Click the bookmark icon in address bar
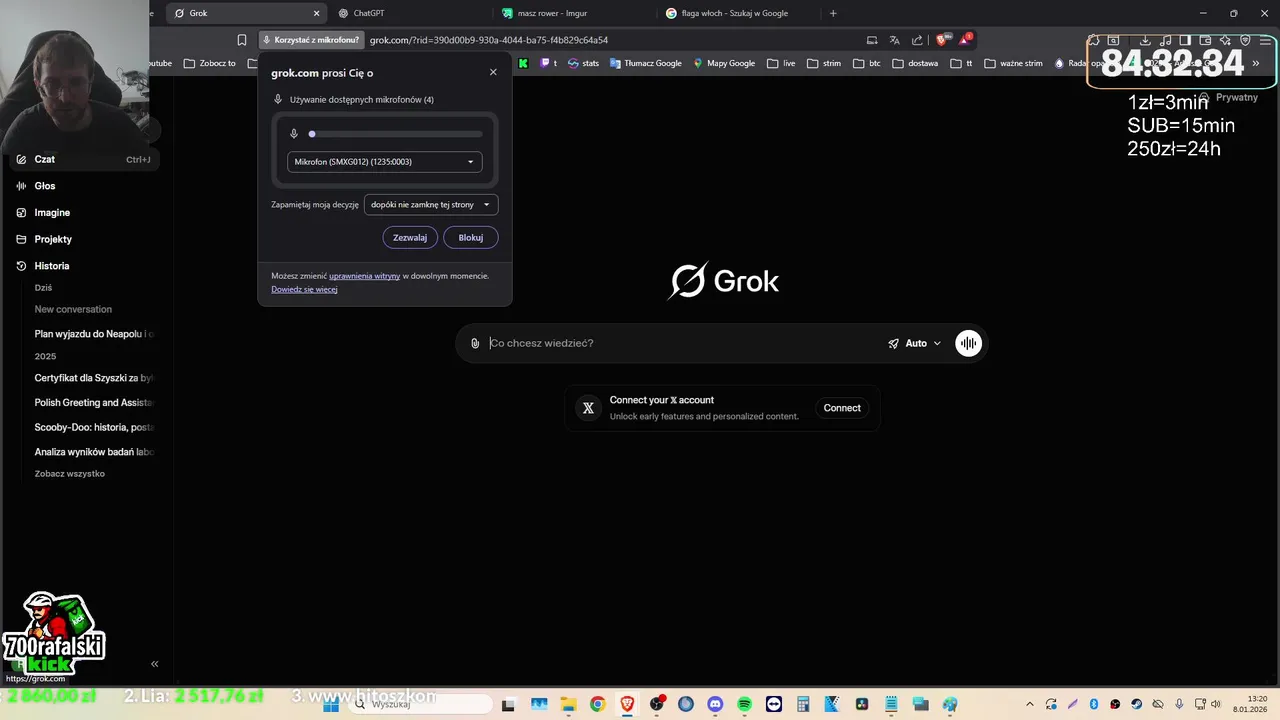This screenshot has height=720, width=1280. (242, 40)
